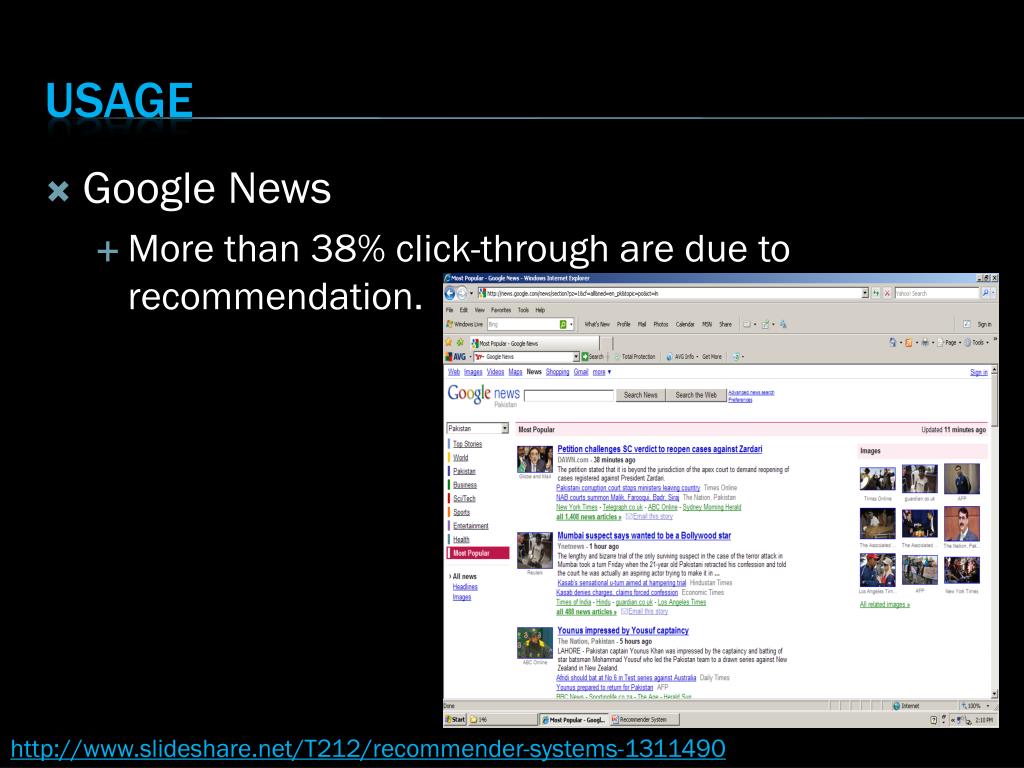Click the Search the Web button
The width and height of the screenshot is (1024, 768).
coord(696,395)
